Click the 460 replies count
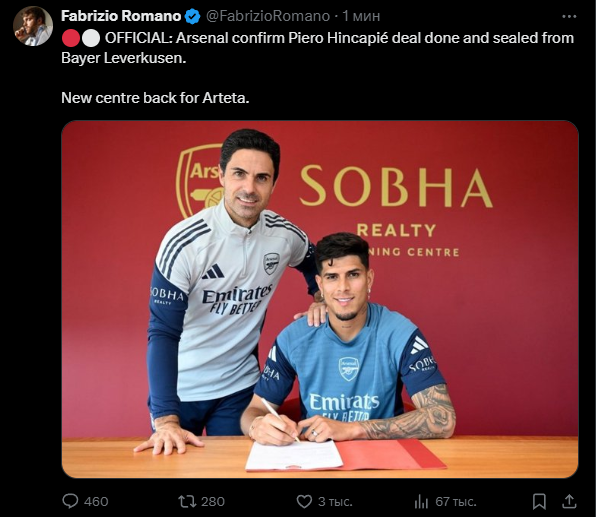Image resolution: width=596 pixels, height=517 pixels. (x=96, y=501)
